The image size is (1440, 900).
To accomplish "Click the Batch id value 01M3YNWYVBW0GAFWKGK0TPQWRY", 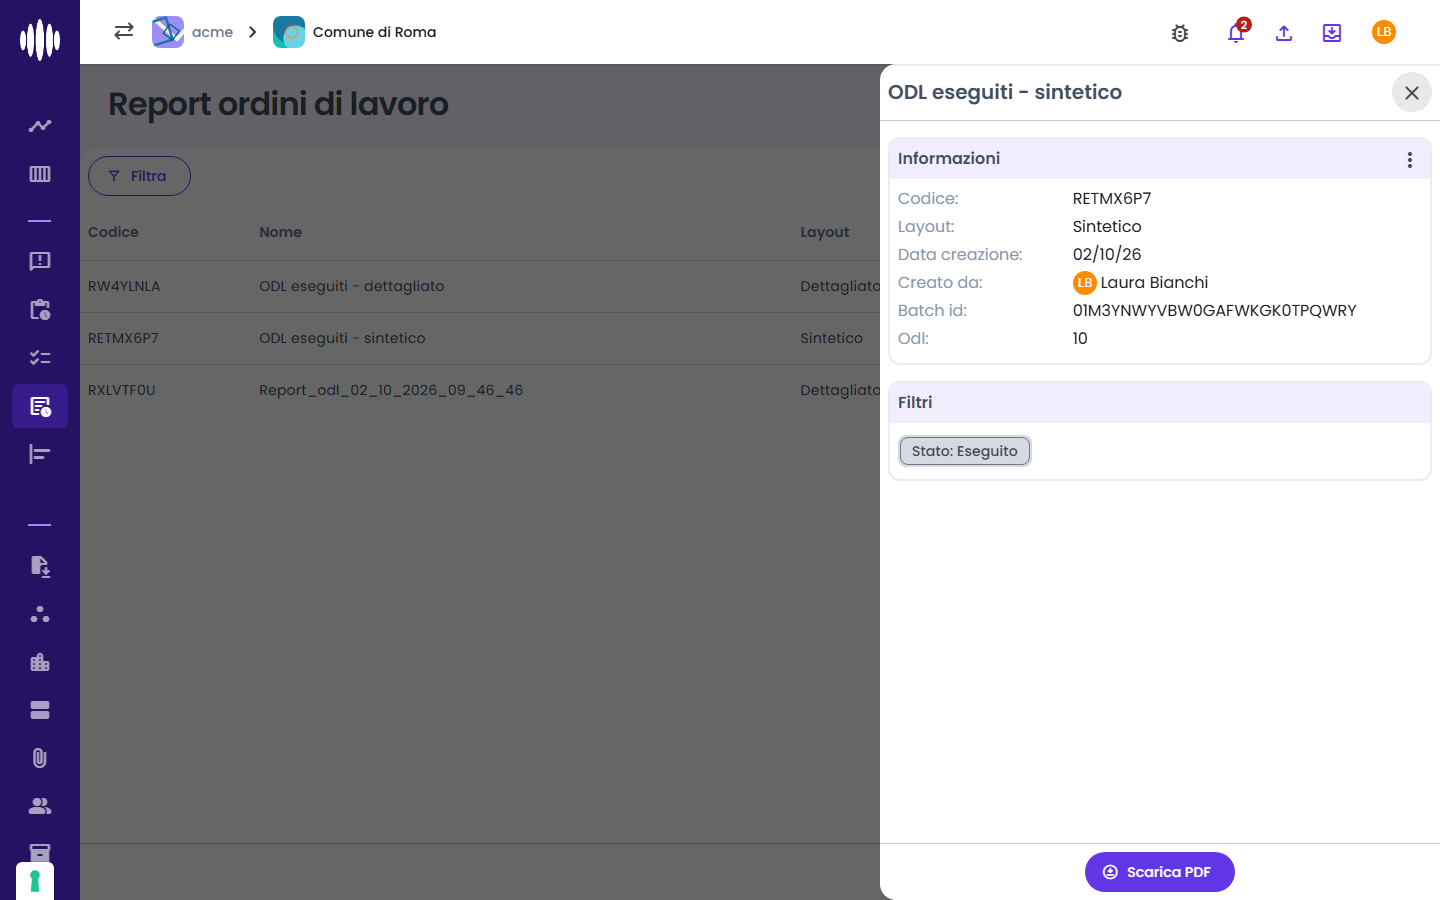I will coord(1215,310).
